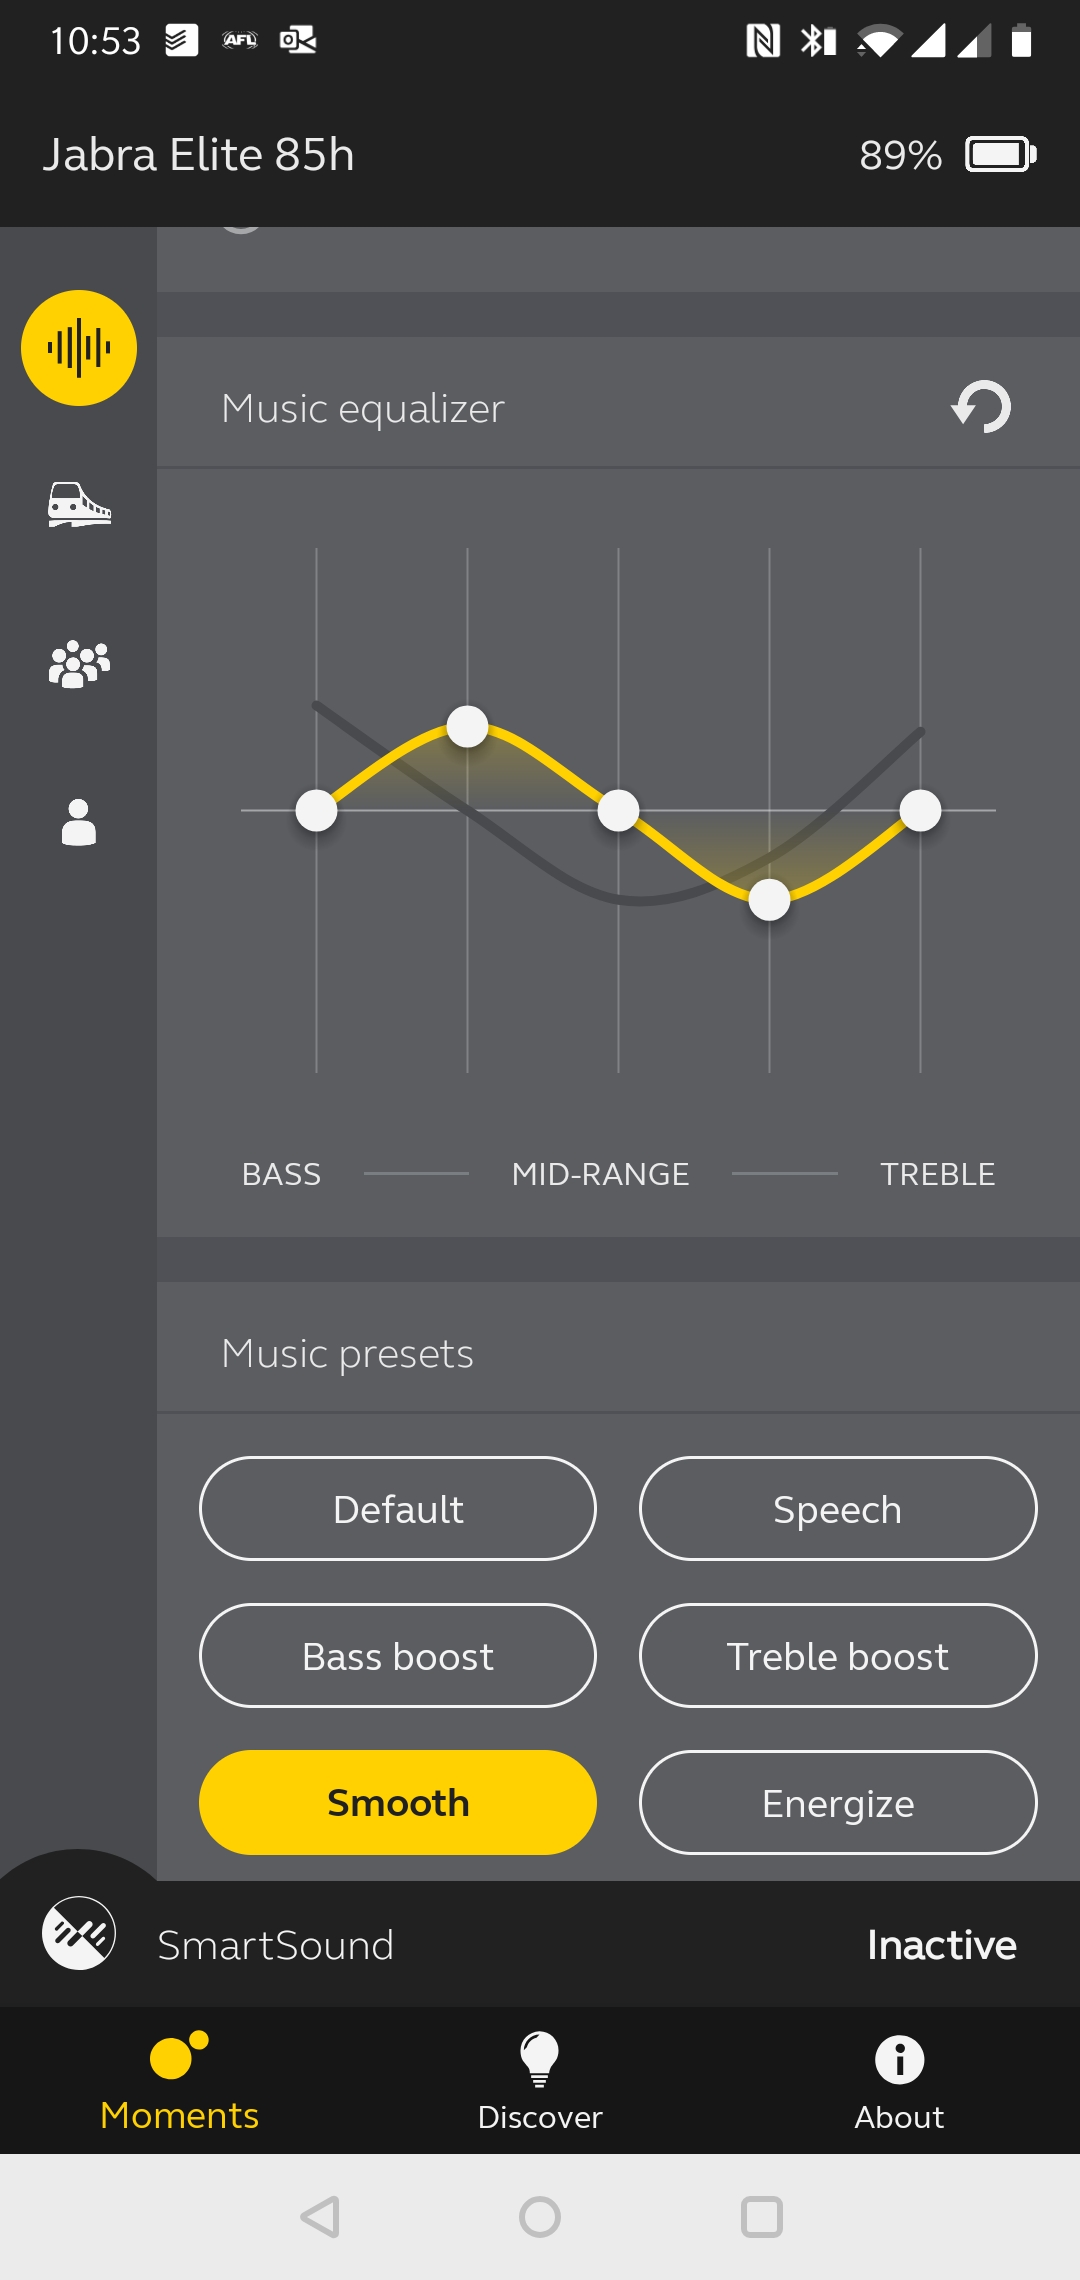
Task: Select the Treble boost preset
Action: tap(838, 1655)
